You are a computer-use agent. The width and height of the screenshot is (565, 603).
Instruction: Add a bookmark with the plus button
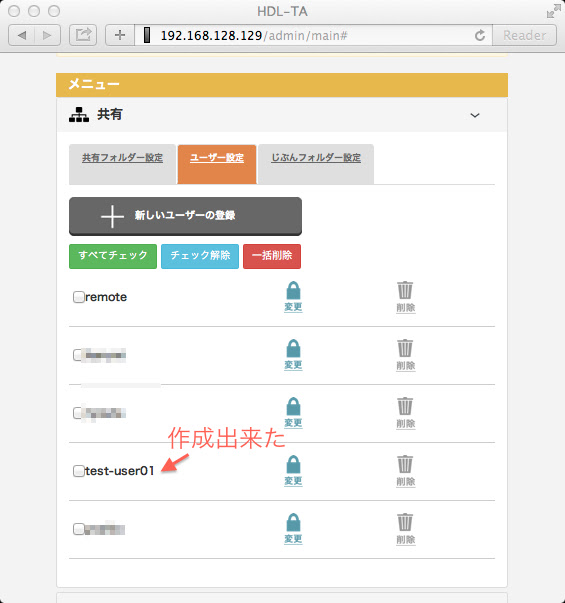[x=120, y=35]
